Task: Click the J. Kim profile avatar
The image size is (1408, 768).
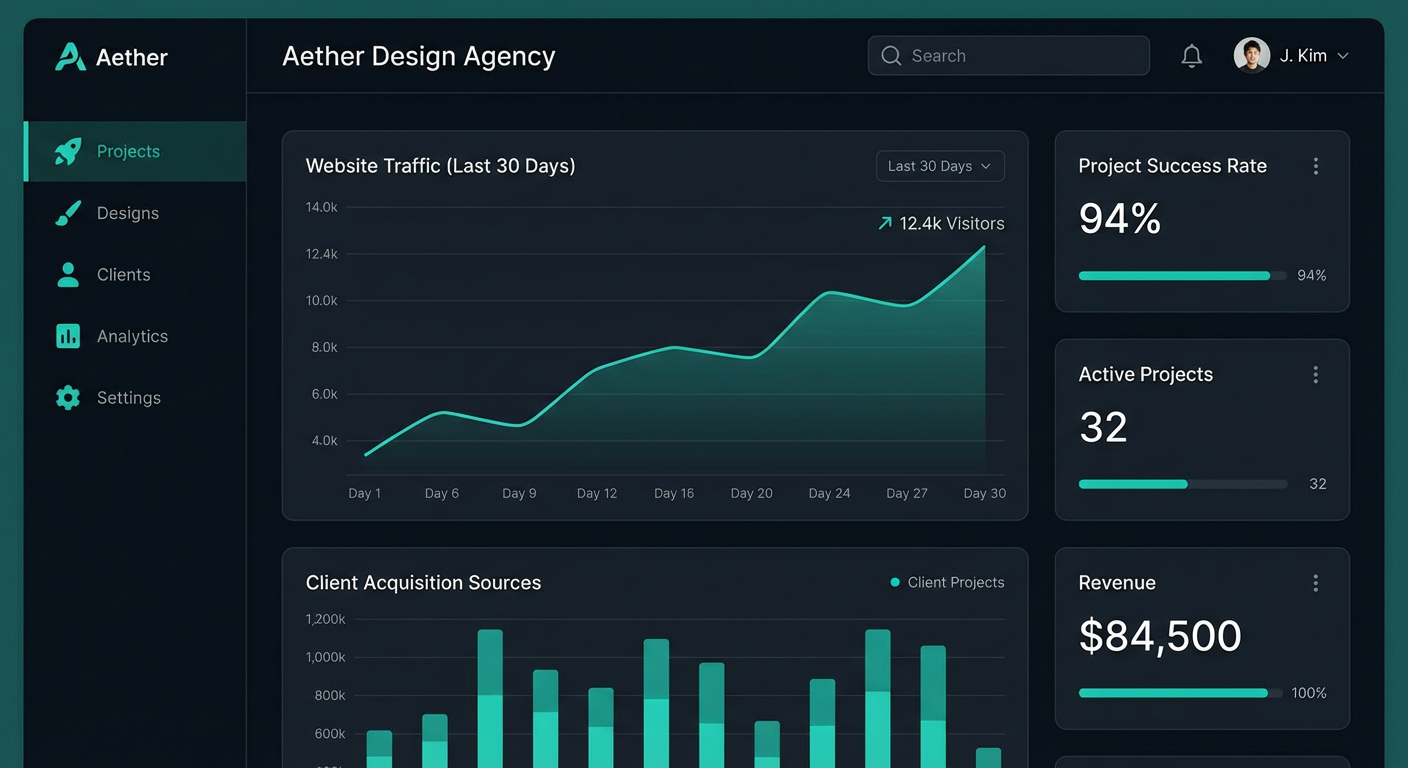Action: [1251, 56]
